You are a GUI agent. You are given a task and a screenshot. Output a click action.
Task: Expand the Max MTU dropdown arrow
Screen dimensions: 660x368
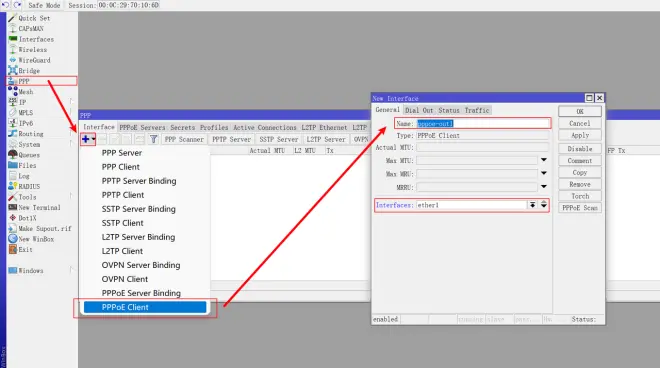pos(544,160)
